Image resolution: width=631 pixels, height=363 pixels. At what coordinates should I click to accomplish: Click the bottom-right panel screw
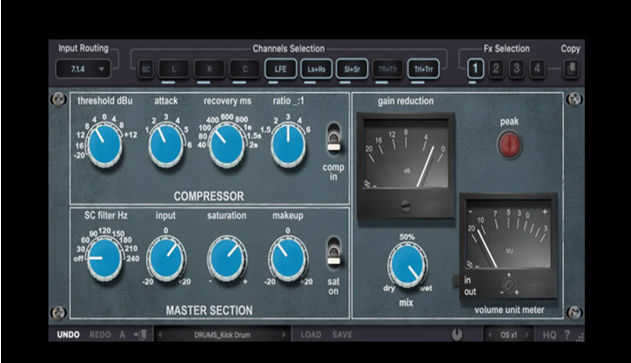(574, 312)
